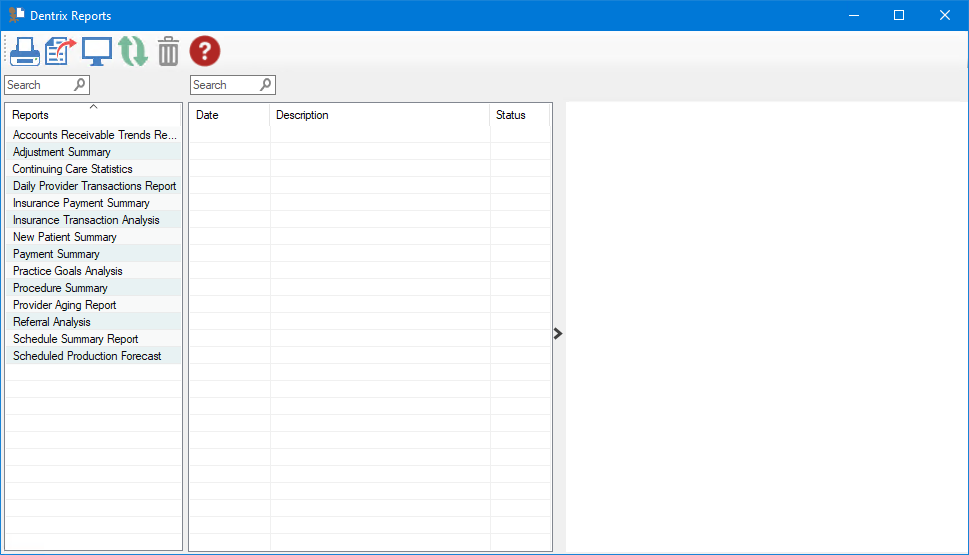Image resolution: width=969 pixels, height=555 pixels.
Task: Click the Dentrix Reports title bar icon
Action: [16, 15]
